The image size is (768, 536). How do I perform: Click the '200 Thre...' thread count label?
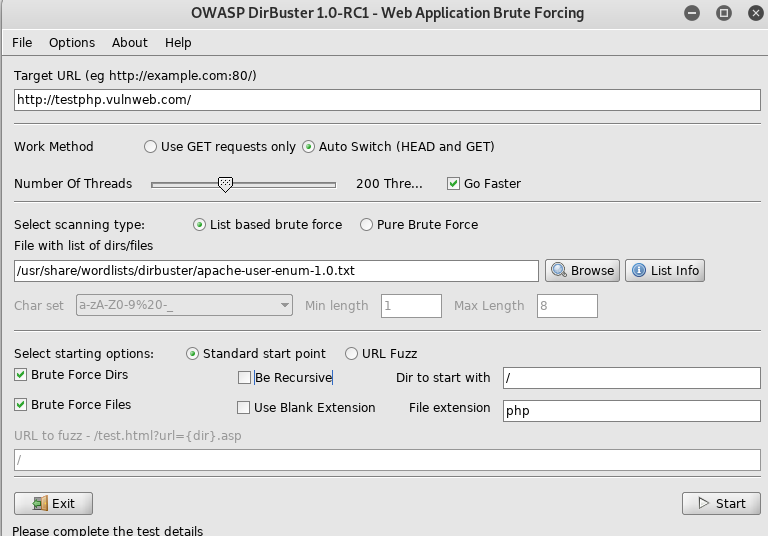(389, 184)
